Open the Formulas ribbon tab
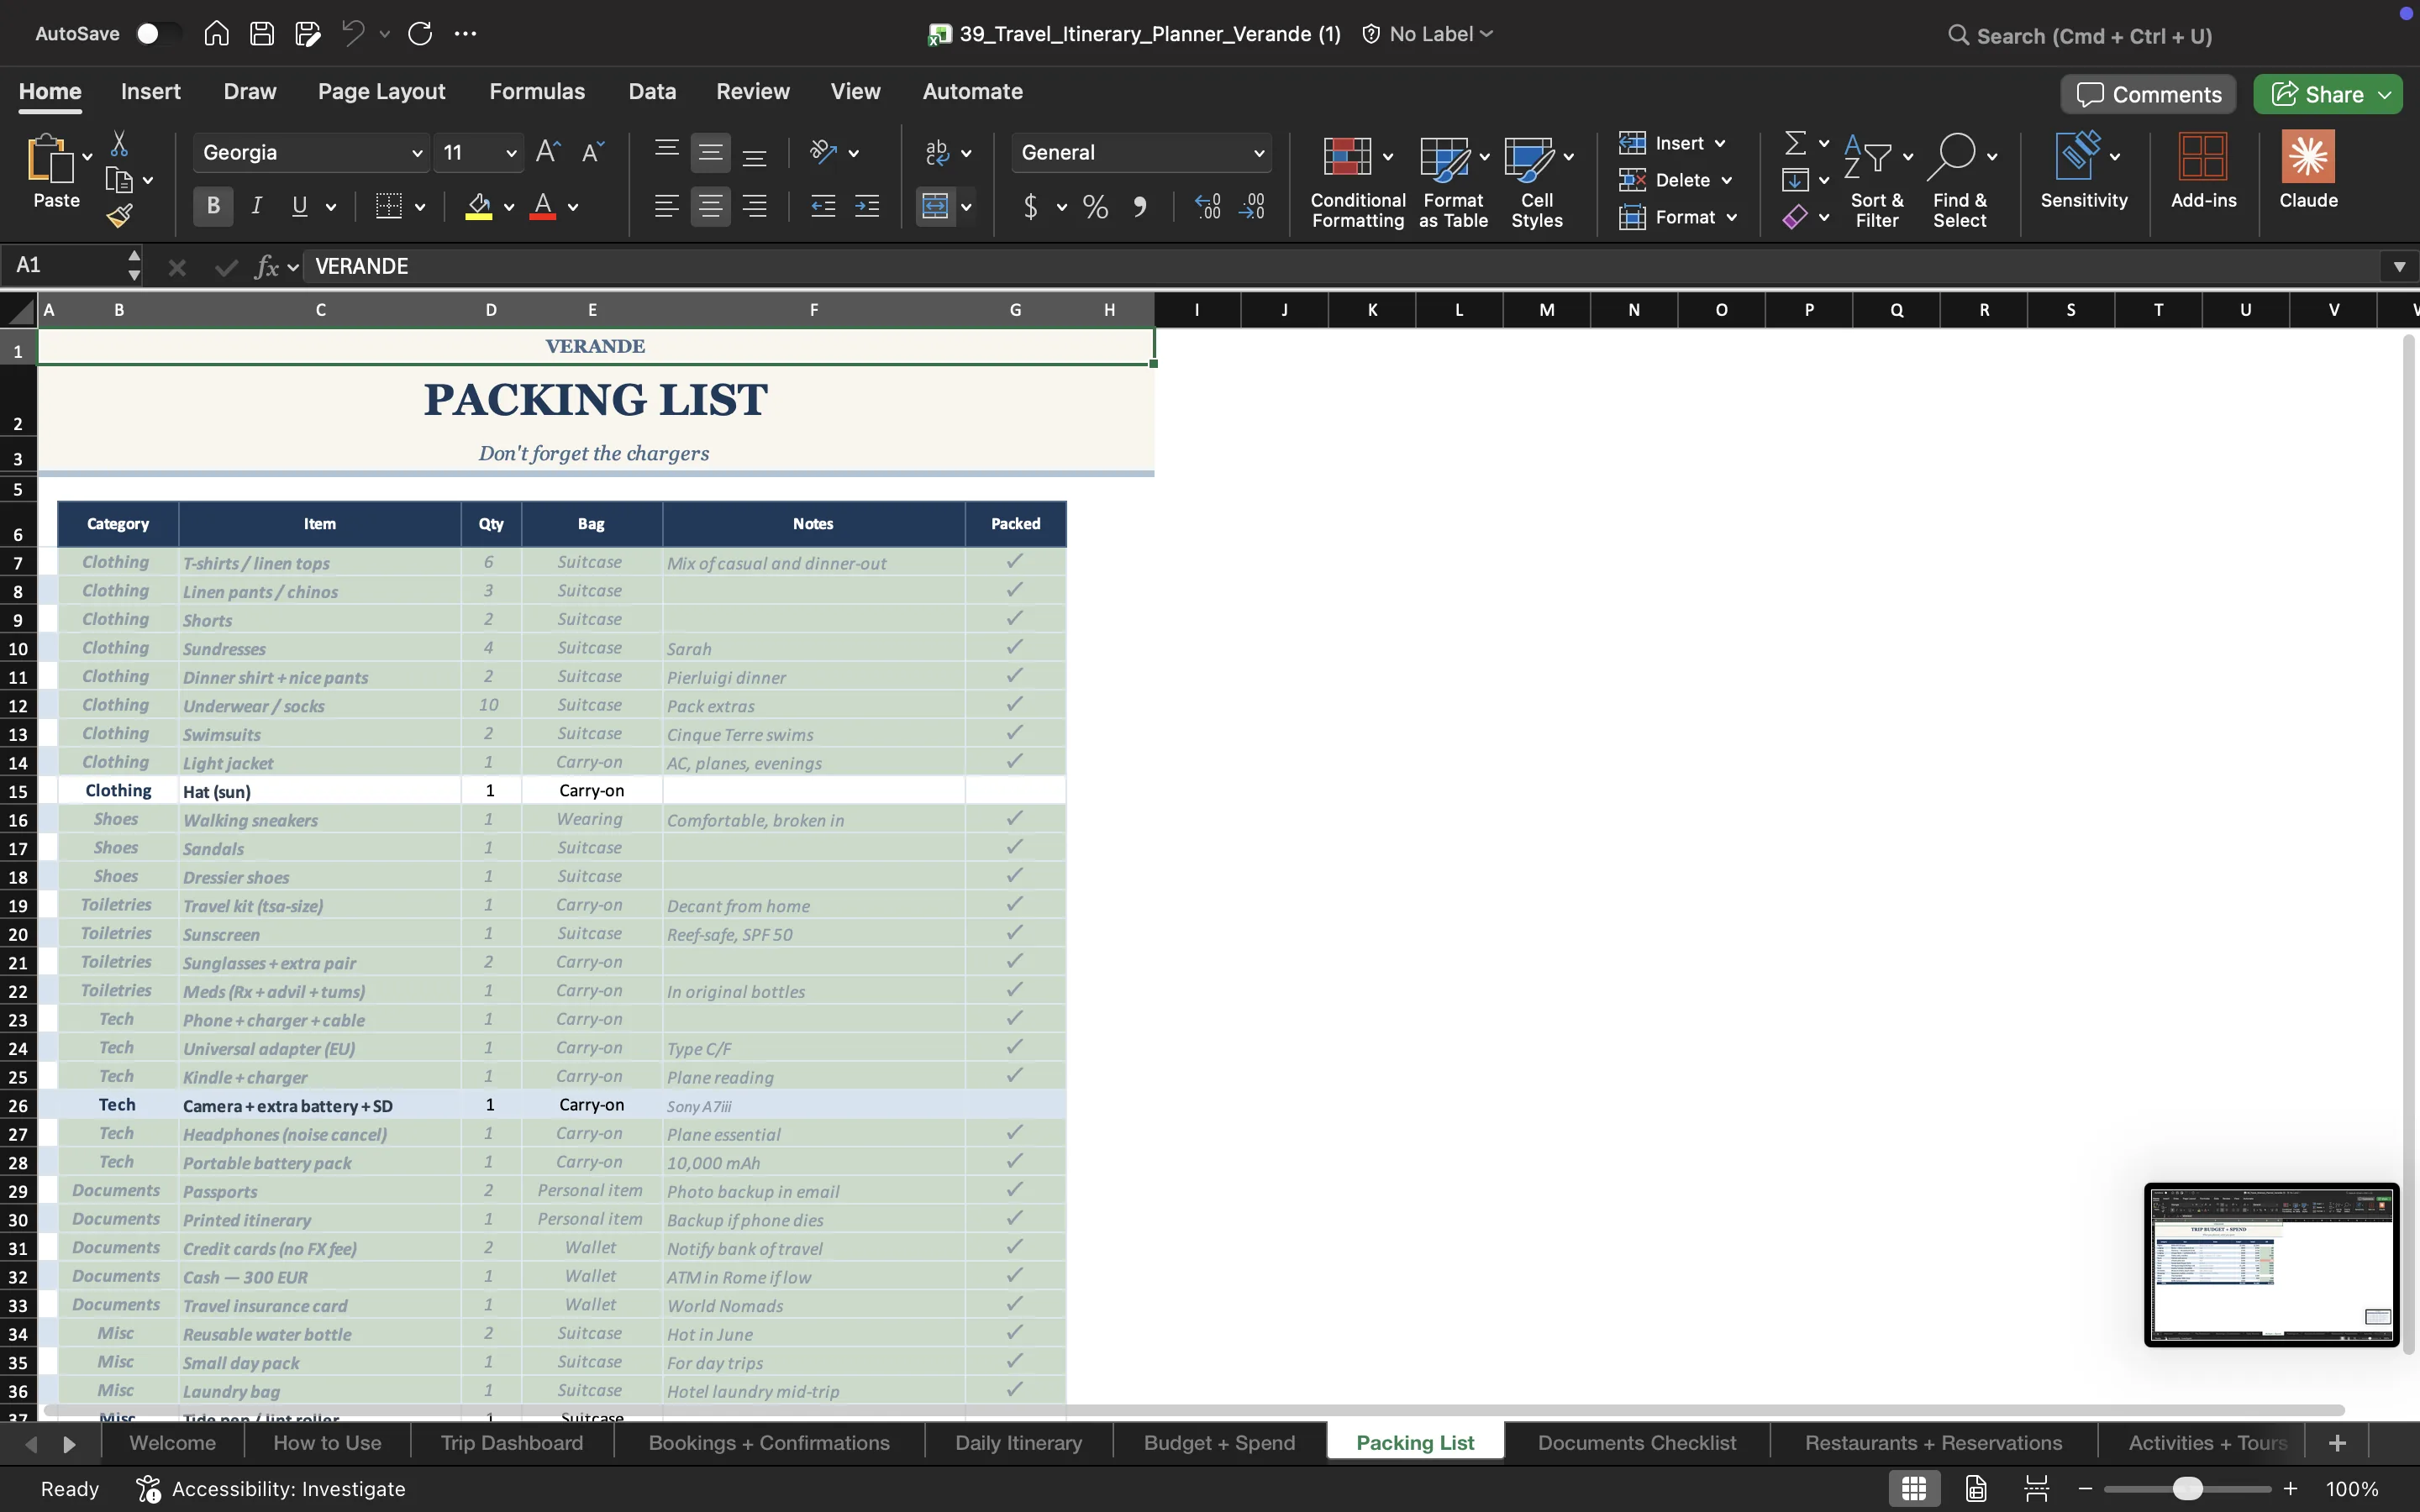The image size is (2420, 1512). [x=537, y=91]
